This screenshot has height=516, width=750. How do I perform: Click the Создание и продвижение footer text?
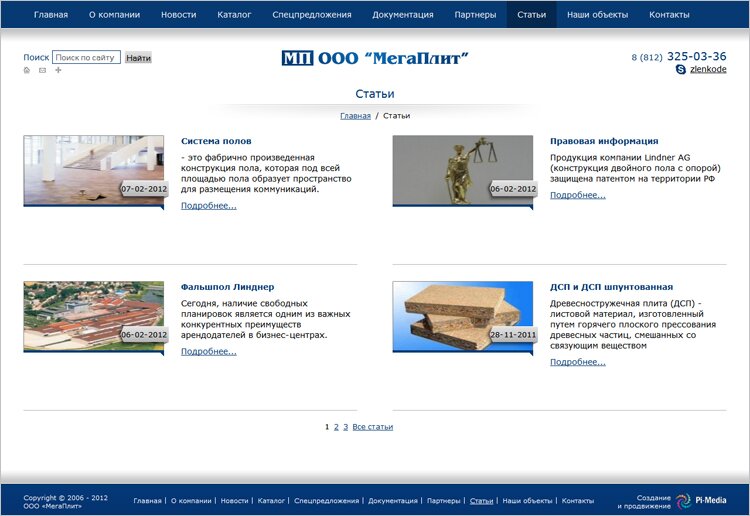tap(644, 502)
